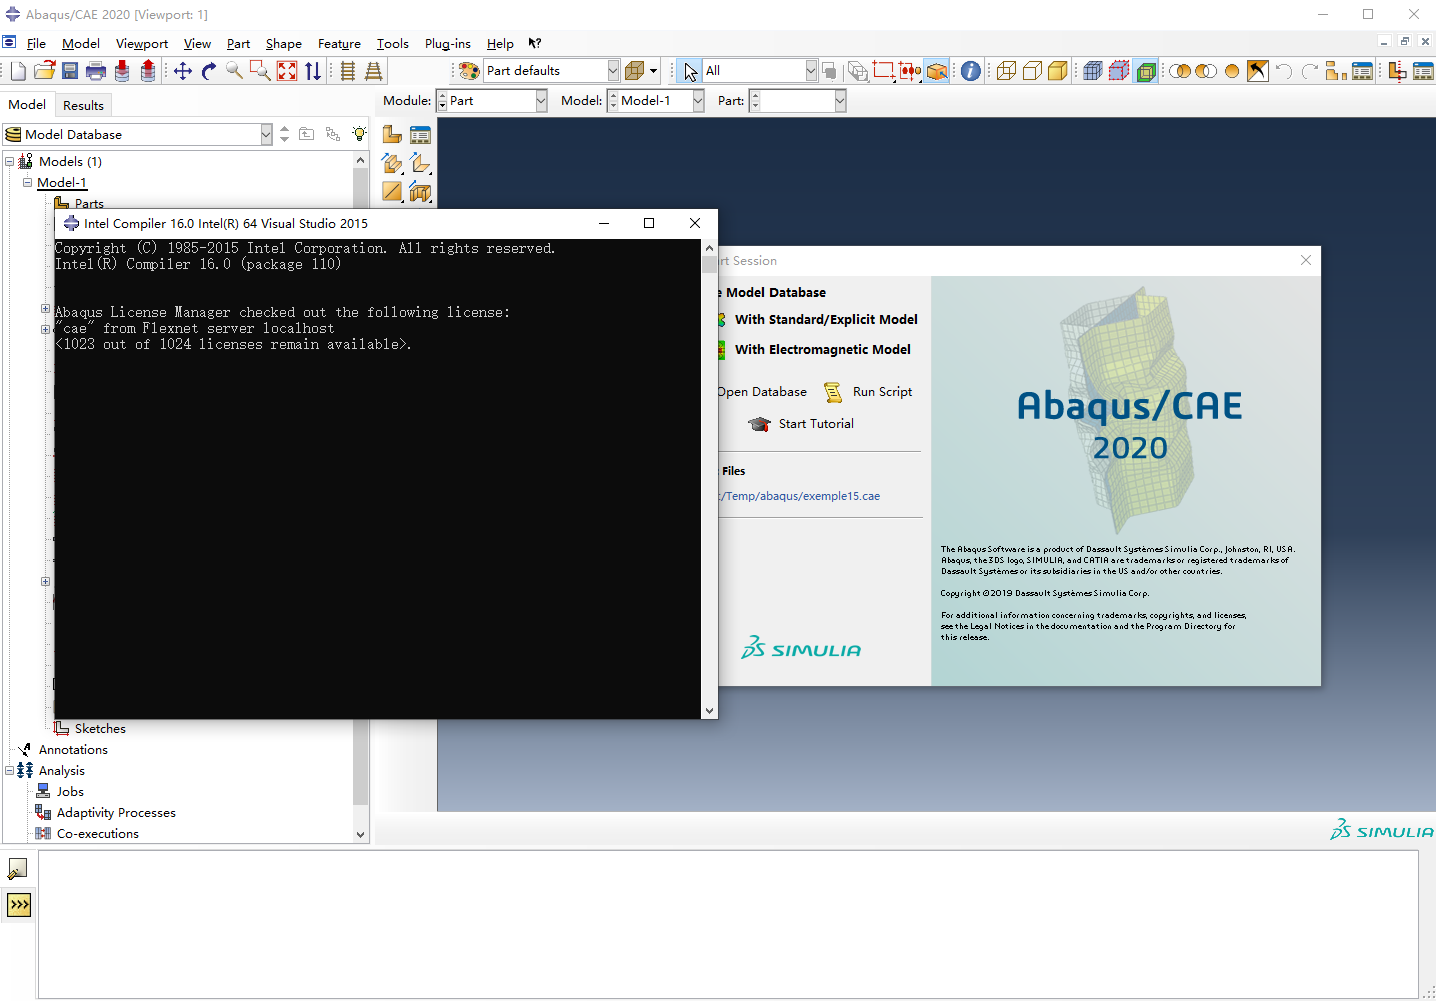The width and height of the screenshot is (1436, 1001).
Task: Click the red rectangle drag-select shape icon
Action: [884, 71]
